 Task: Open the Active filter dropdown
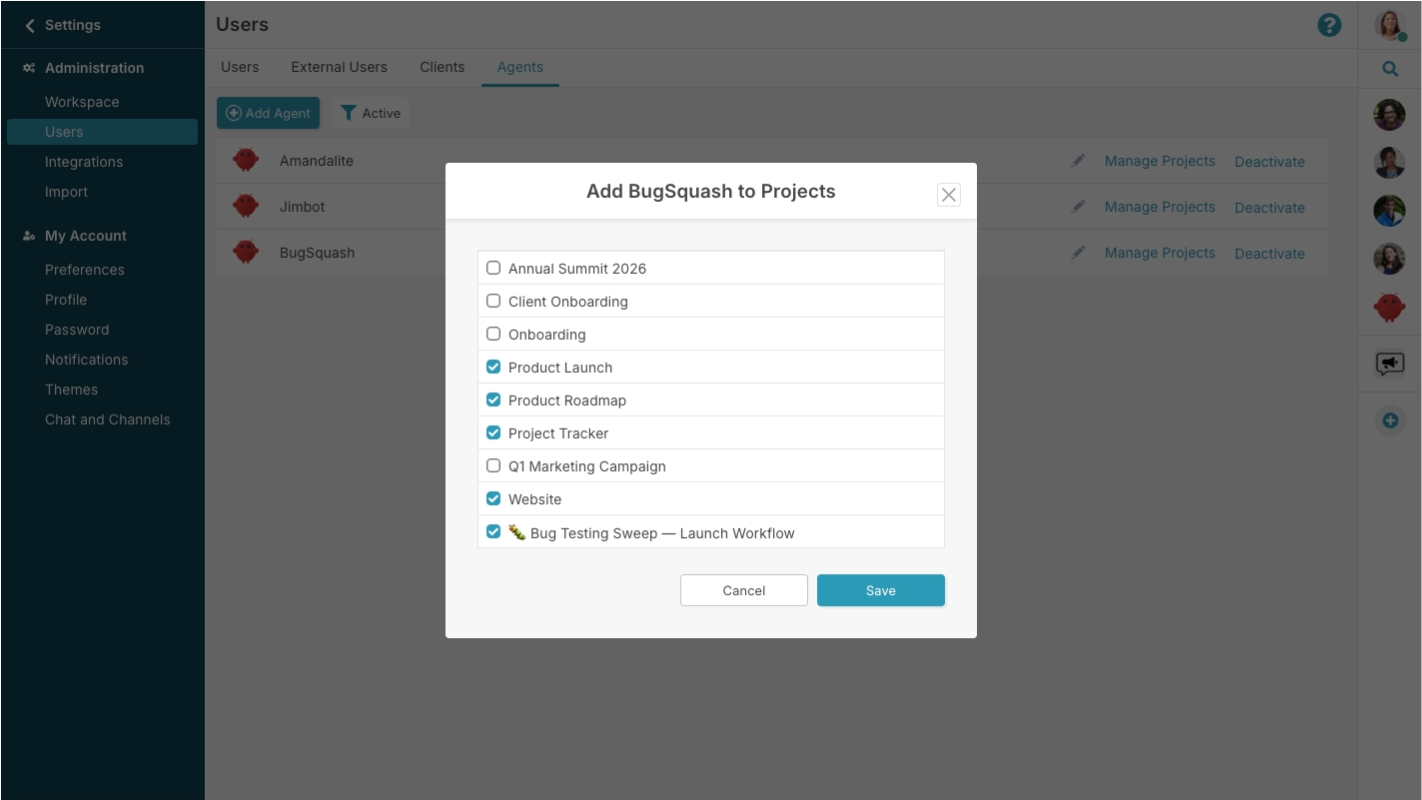click(x=371, y=113)
